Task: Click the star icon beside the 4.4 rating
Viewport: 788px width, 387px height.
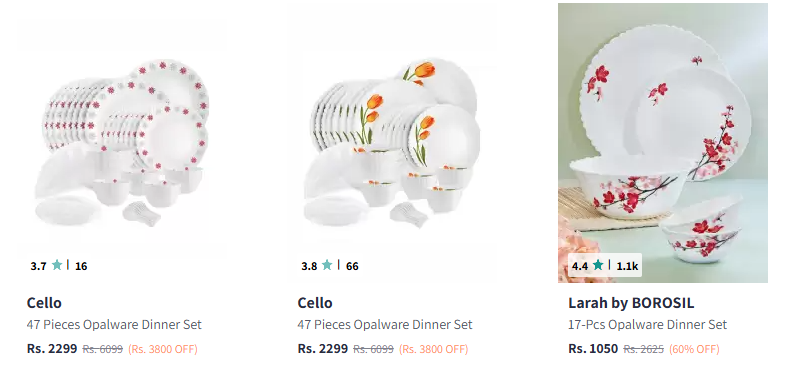Action: coord(598,265)
